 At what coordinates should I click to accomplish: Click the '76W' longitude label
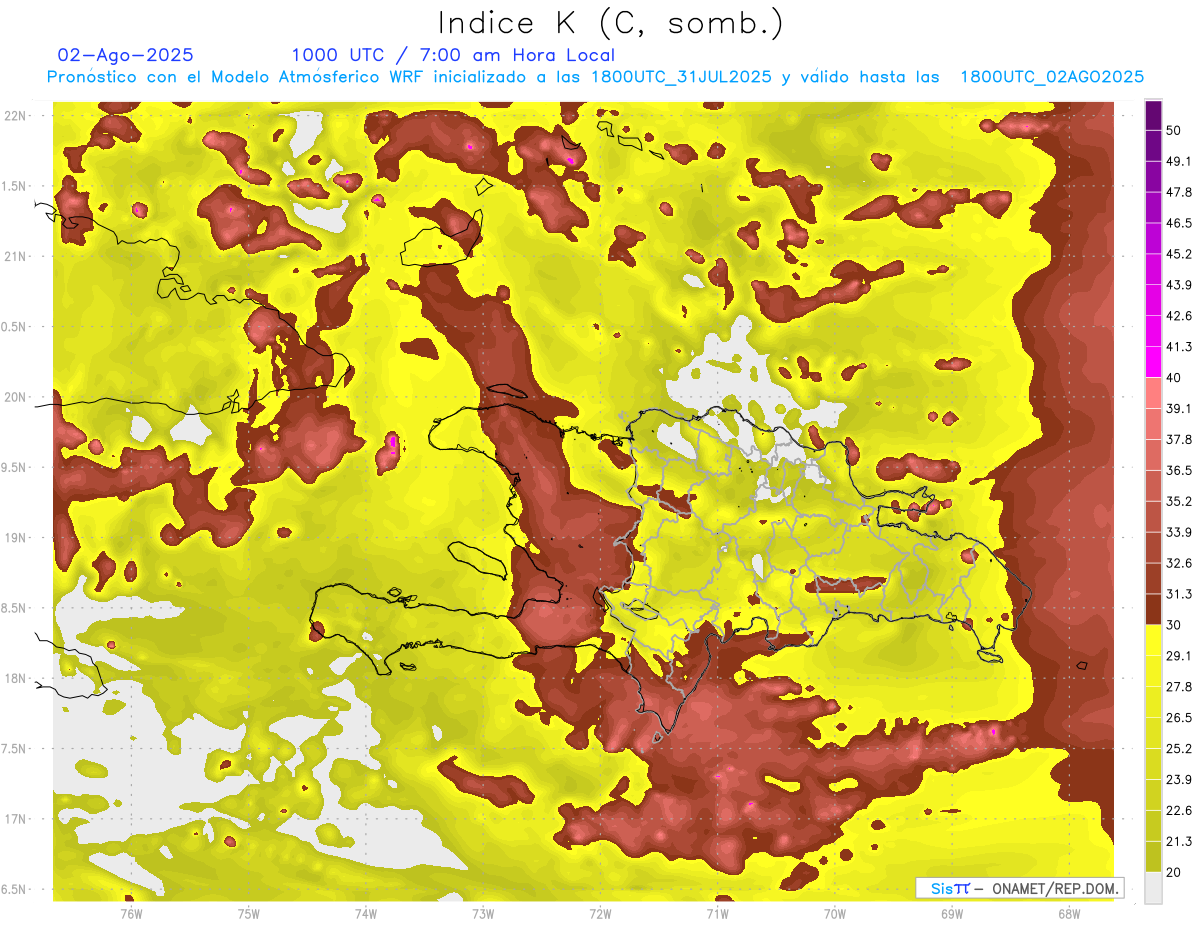pyautogui.click(x=132, y=913)
